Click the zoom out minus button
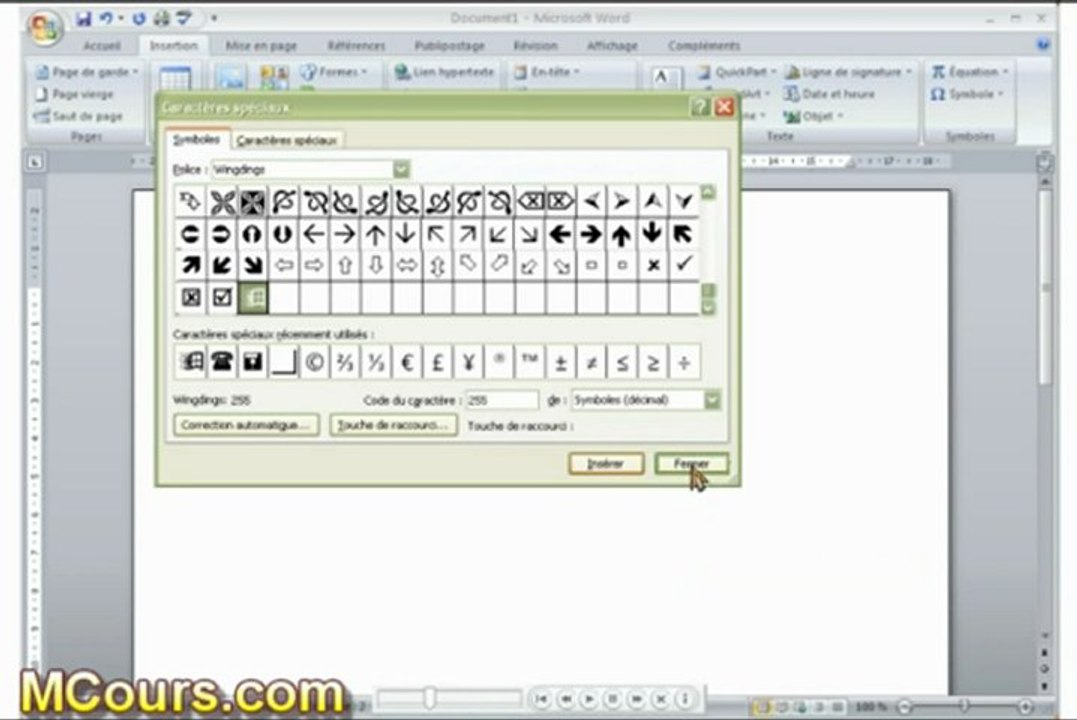 (x=905, y=706)
